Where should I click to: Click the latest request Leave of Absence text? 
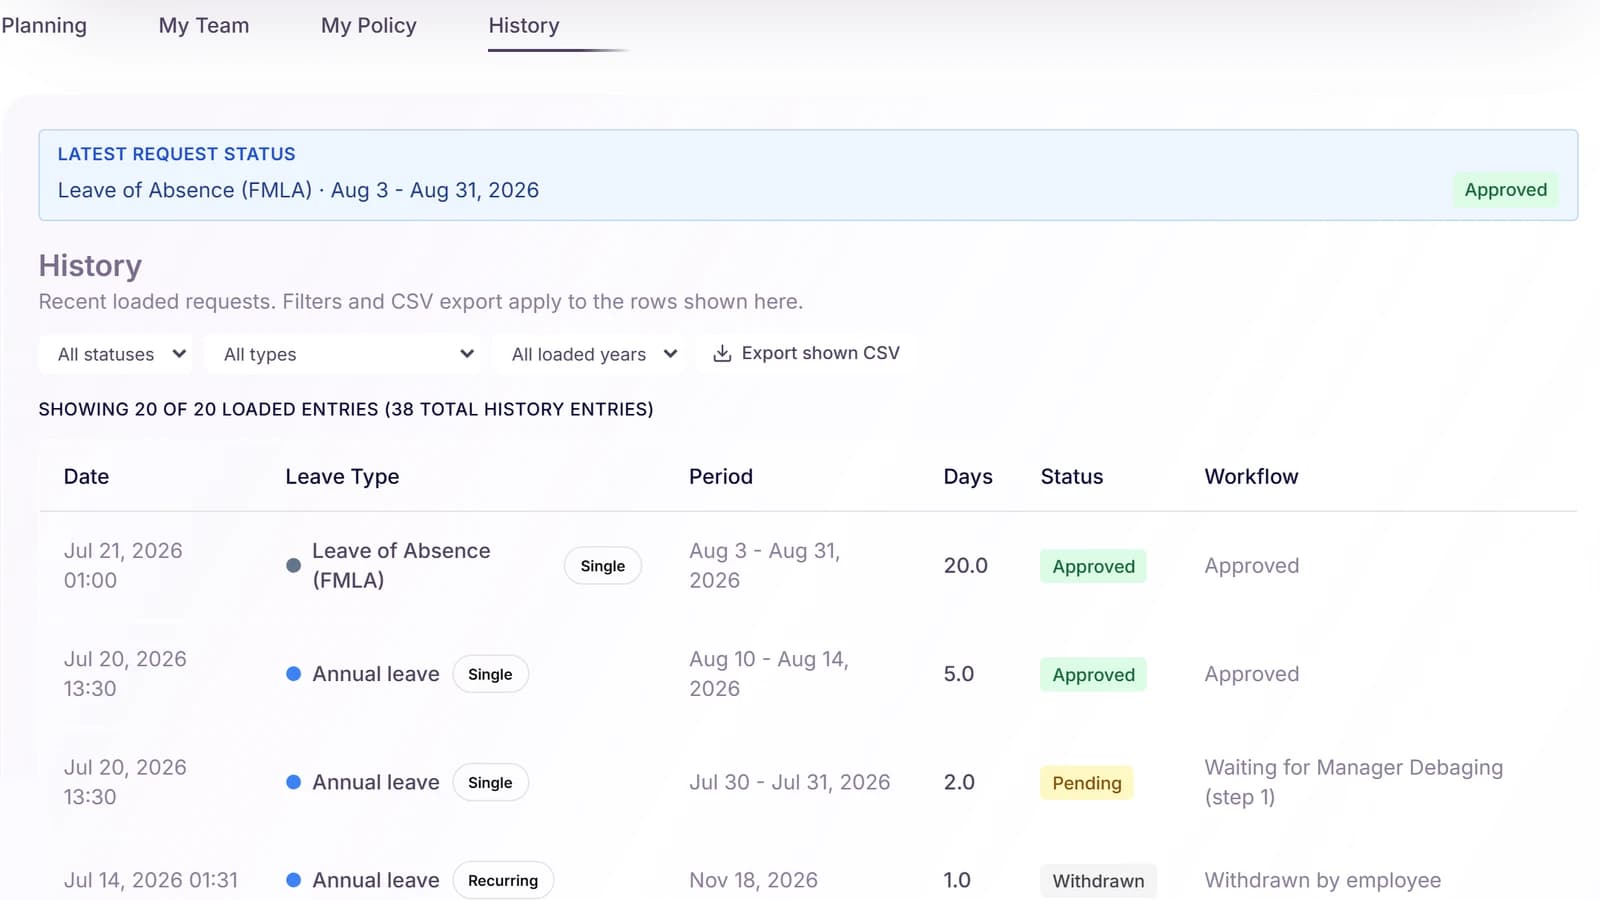pos(298,190)
